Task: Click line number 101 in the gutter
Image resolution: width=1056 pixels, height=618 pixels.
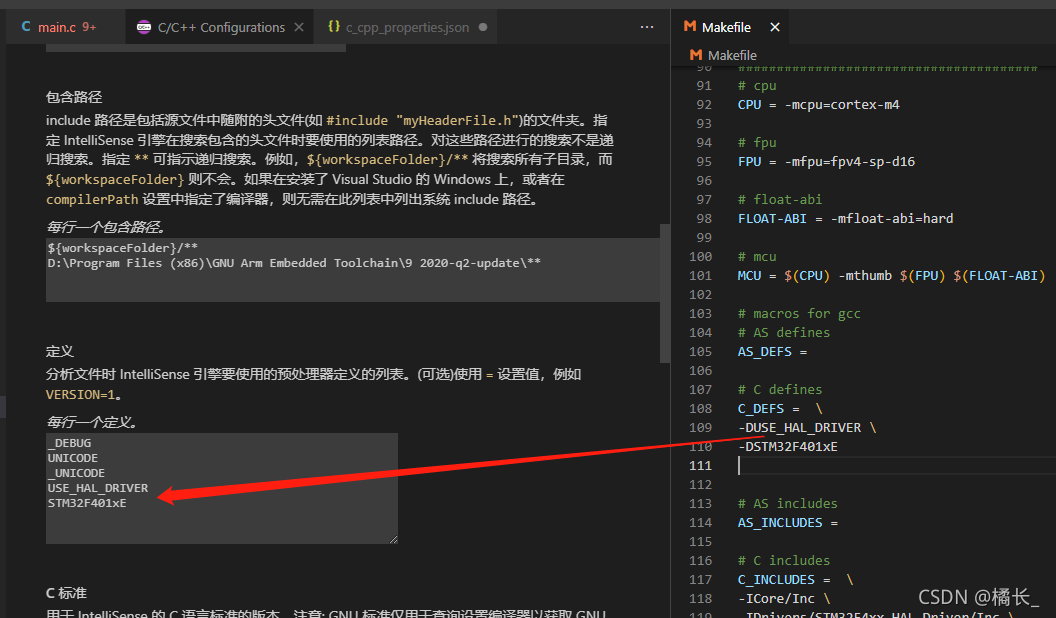Action: pyautogui.click(x=700, y=275)
